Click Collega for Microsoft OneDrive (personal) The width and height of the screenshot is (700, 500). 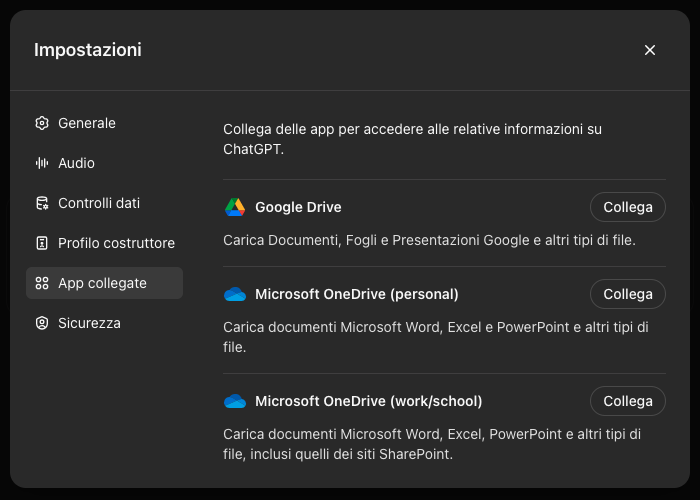pyautogui.click(x=628, y=294)
